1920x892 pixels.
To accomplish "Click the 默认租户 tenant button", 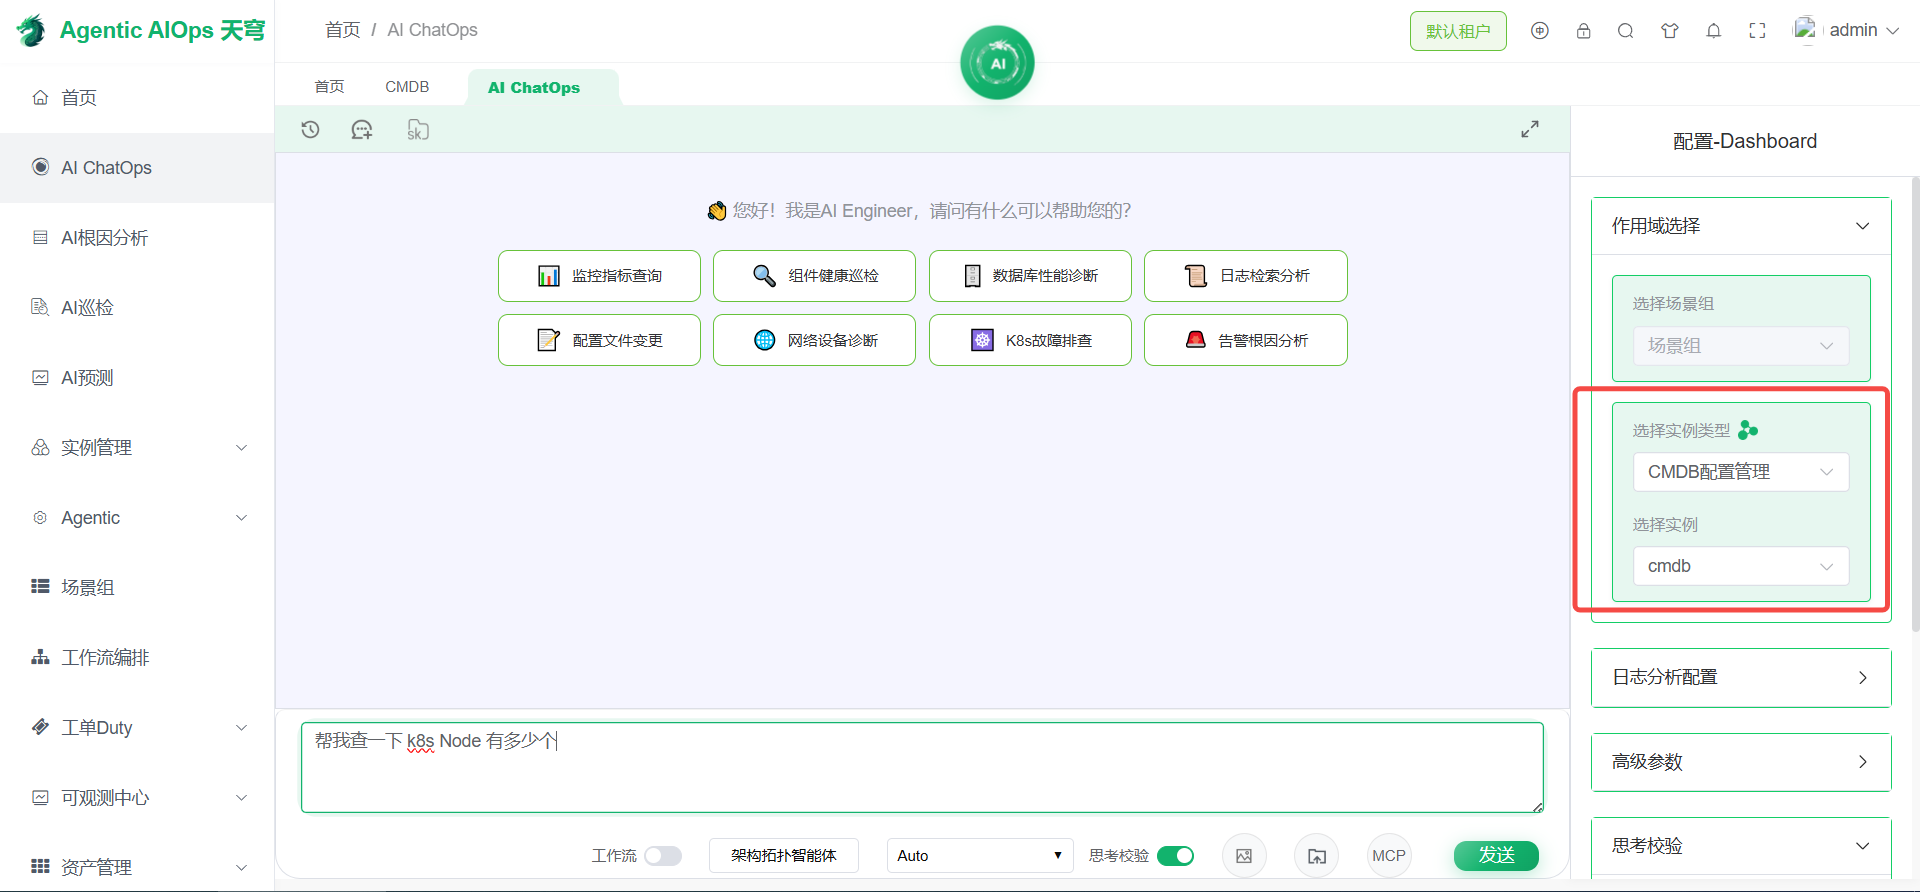I will click(x=1458, y=31).
